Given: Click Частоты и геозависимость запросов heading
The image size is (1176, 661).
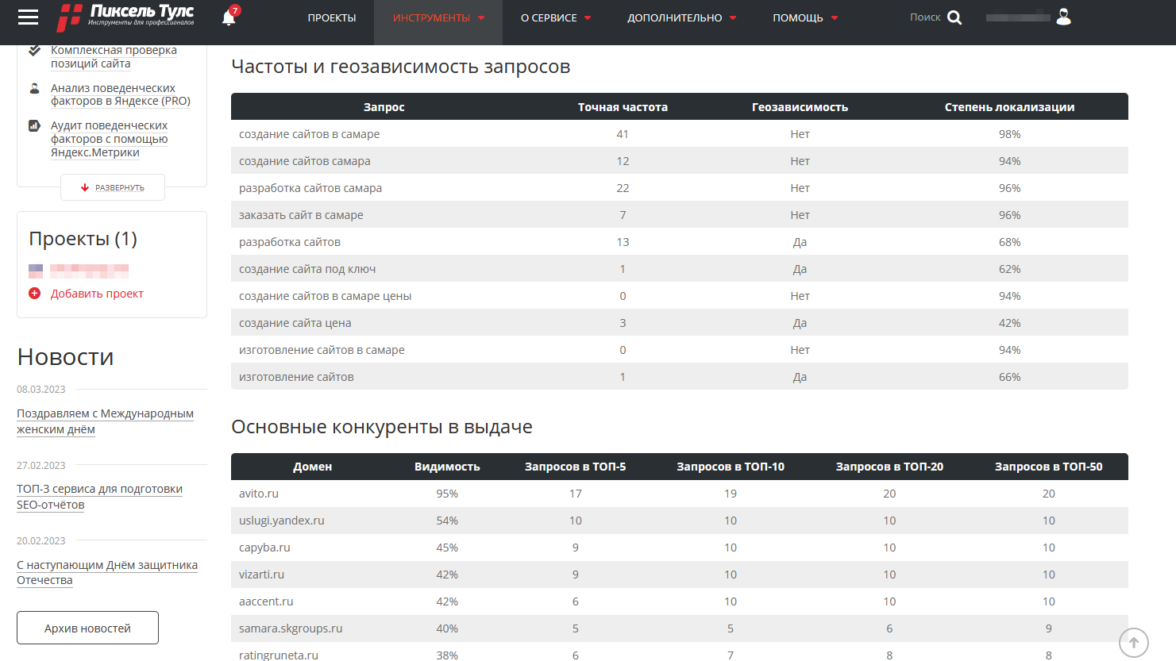Looking at the screenshot, I should 400,67.
